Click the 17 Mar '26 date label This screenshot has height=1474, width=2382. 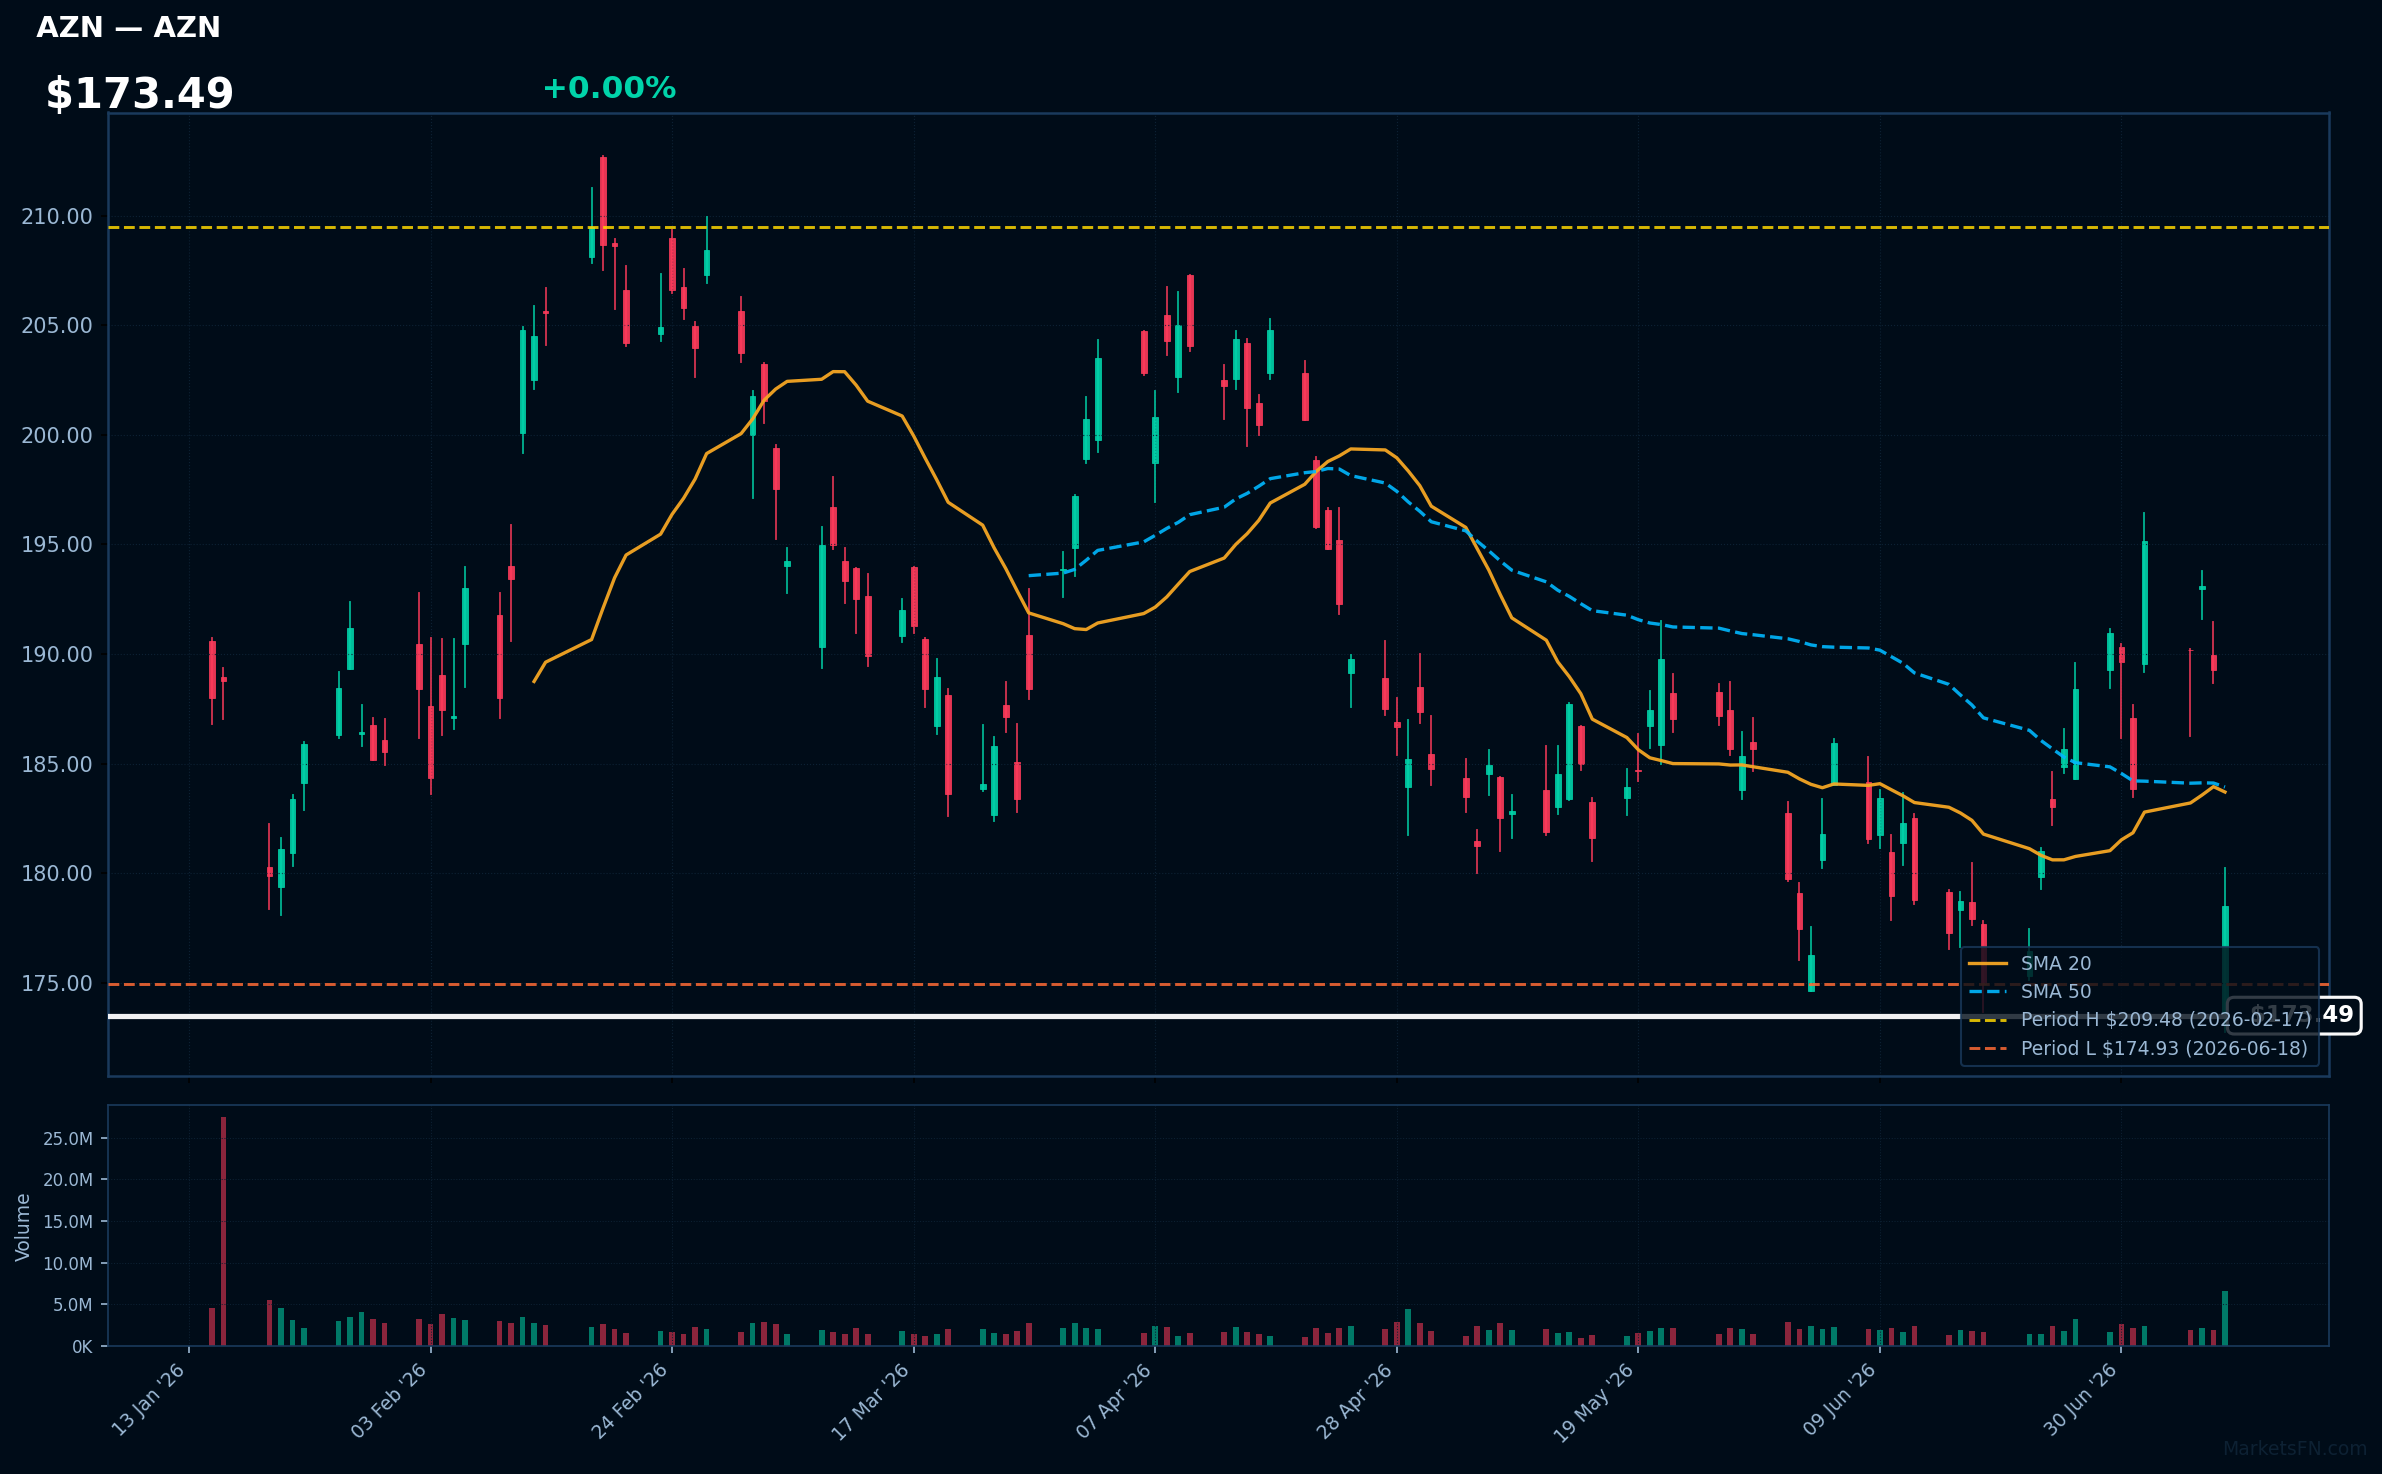(870, 1400)
